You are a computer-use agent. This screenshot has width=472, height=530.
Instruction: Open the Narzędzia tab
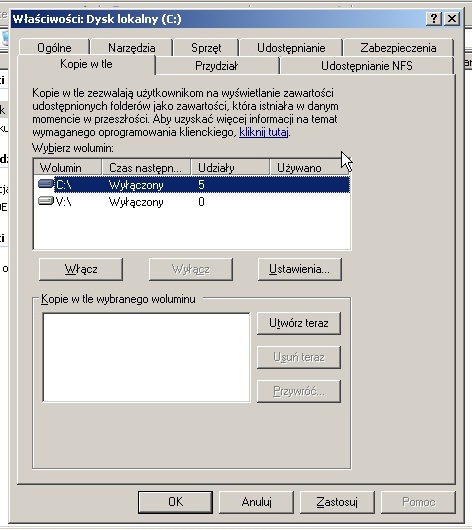(x=132, y=48)
